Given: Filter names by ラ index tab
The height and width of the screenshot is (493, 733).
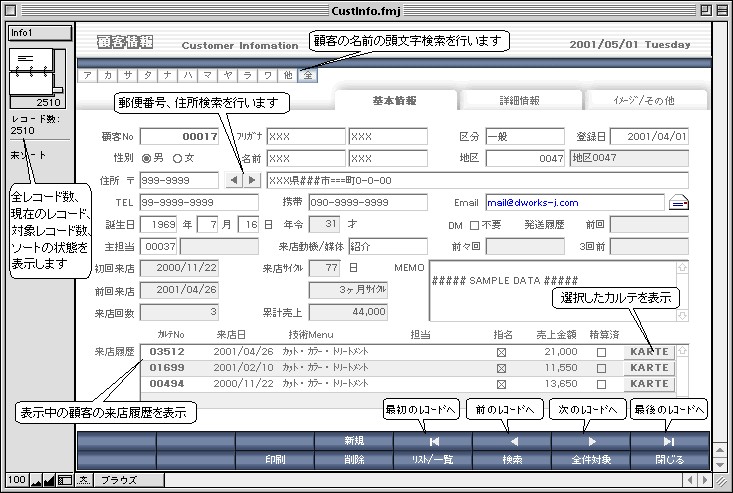Looking at the screenshot, I should point(248,75).
